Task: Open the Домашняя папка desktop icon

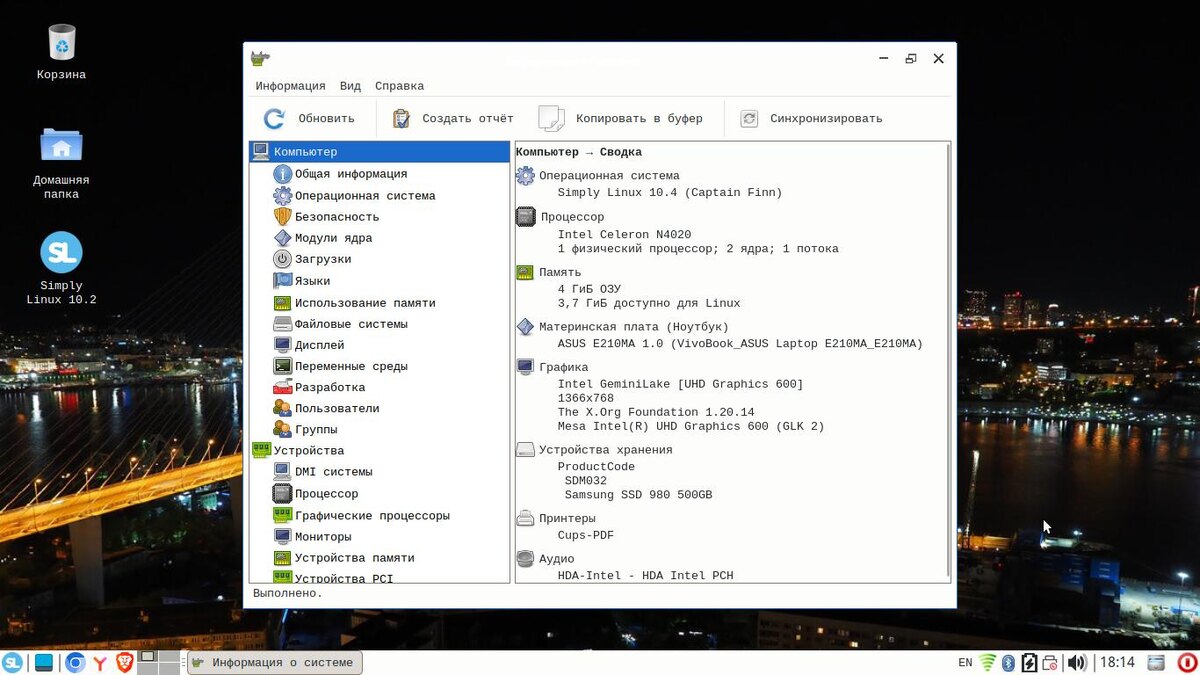Action: 62,146
